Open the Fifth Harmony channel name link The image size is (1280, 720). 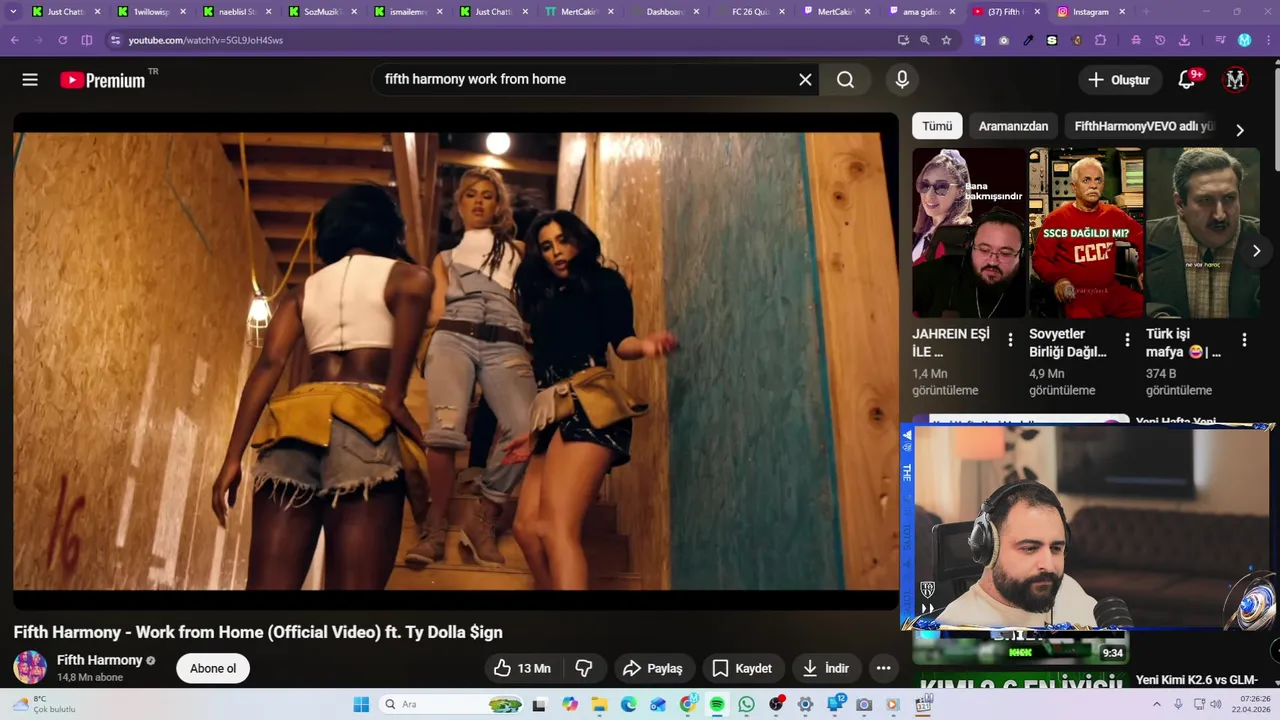point(99,660)
